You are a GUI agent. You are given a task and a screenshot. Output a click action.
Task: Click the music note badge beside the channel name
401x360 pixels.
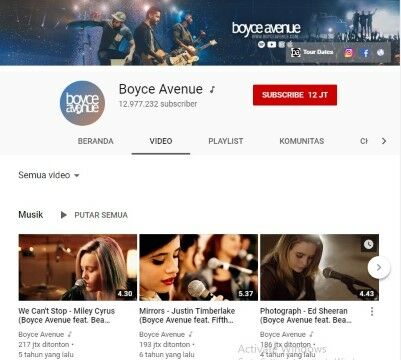212,90
